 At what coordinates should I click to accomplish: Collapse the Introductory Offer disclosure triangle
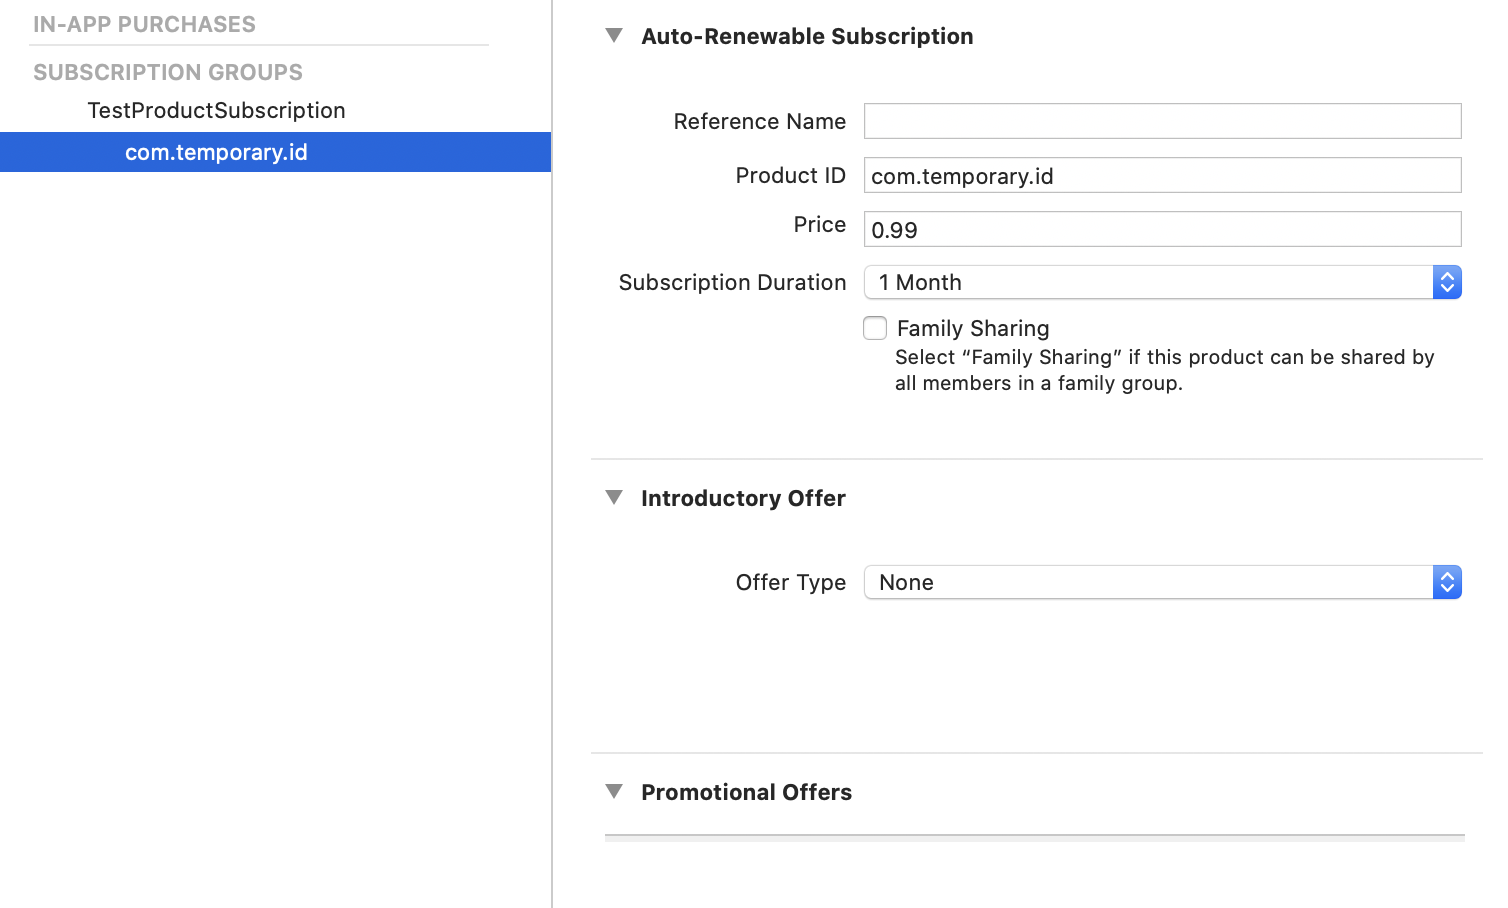pyautogui.click(x=614, y=498)
